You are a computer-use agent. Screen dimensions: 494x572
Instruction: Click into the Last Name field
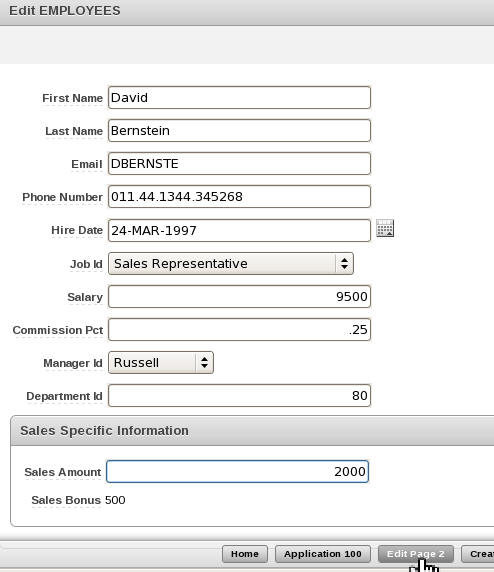[x=239, y=131]
